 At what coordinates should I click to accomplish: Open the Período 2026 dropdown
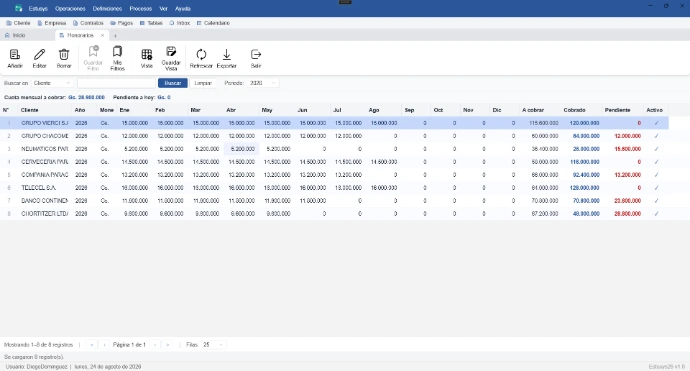(263, 83)
